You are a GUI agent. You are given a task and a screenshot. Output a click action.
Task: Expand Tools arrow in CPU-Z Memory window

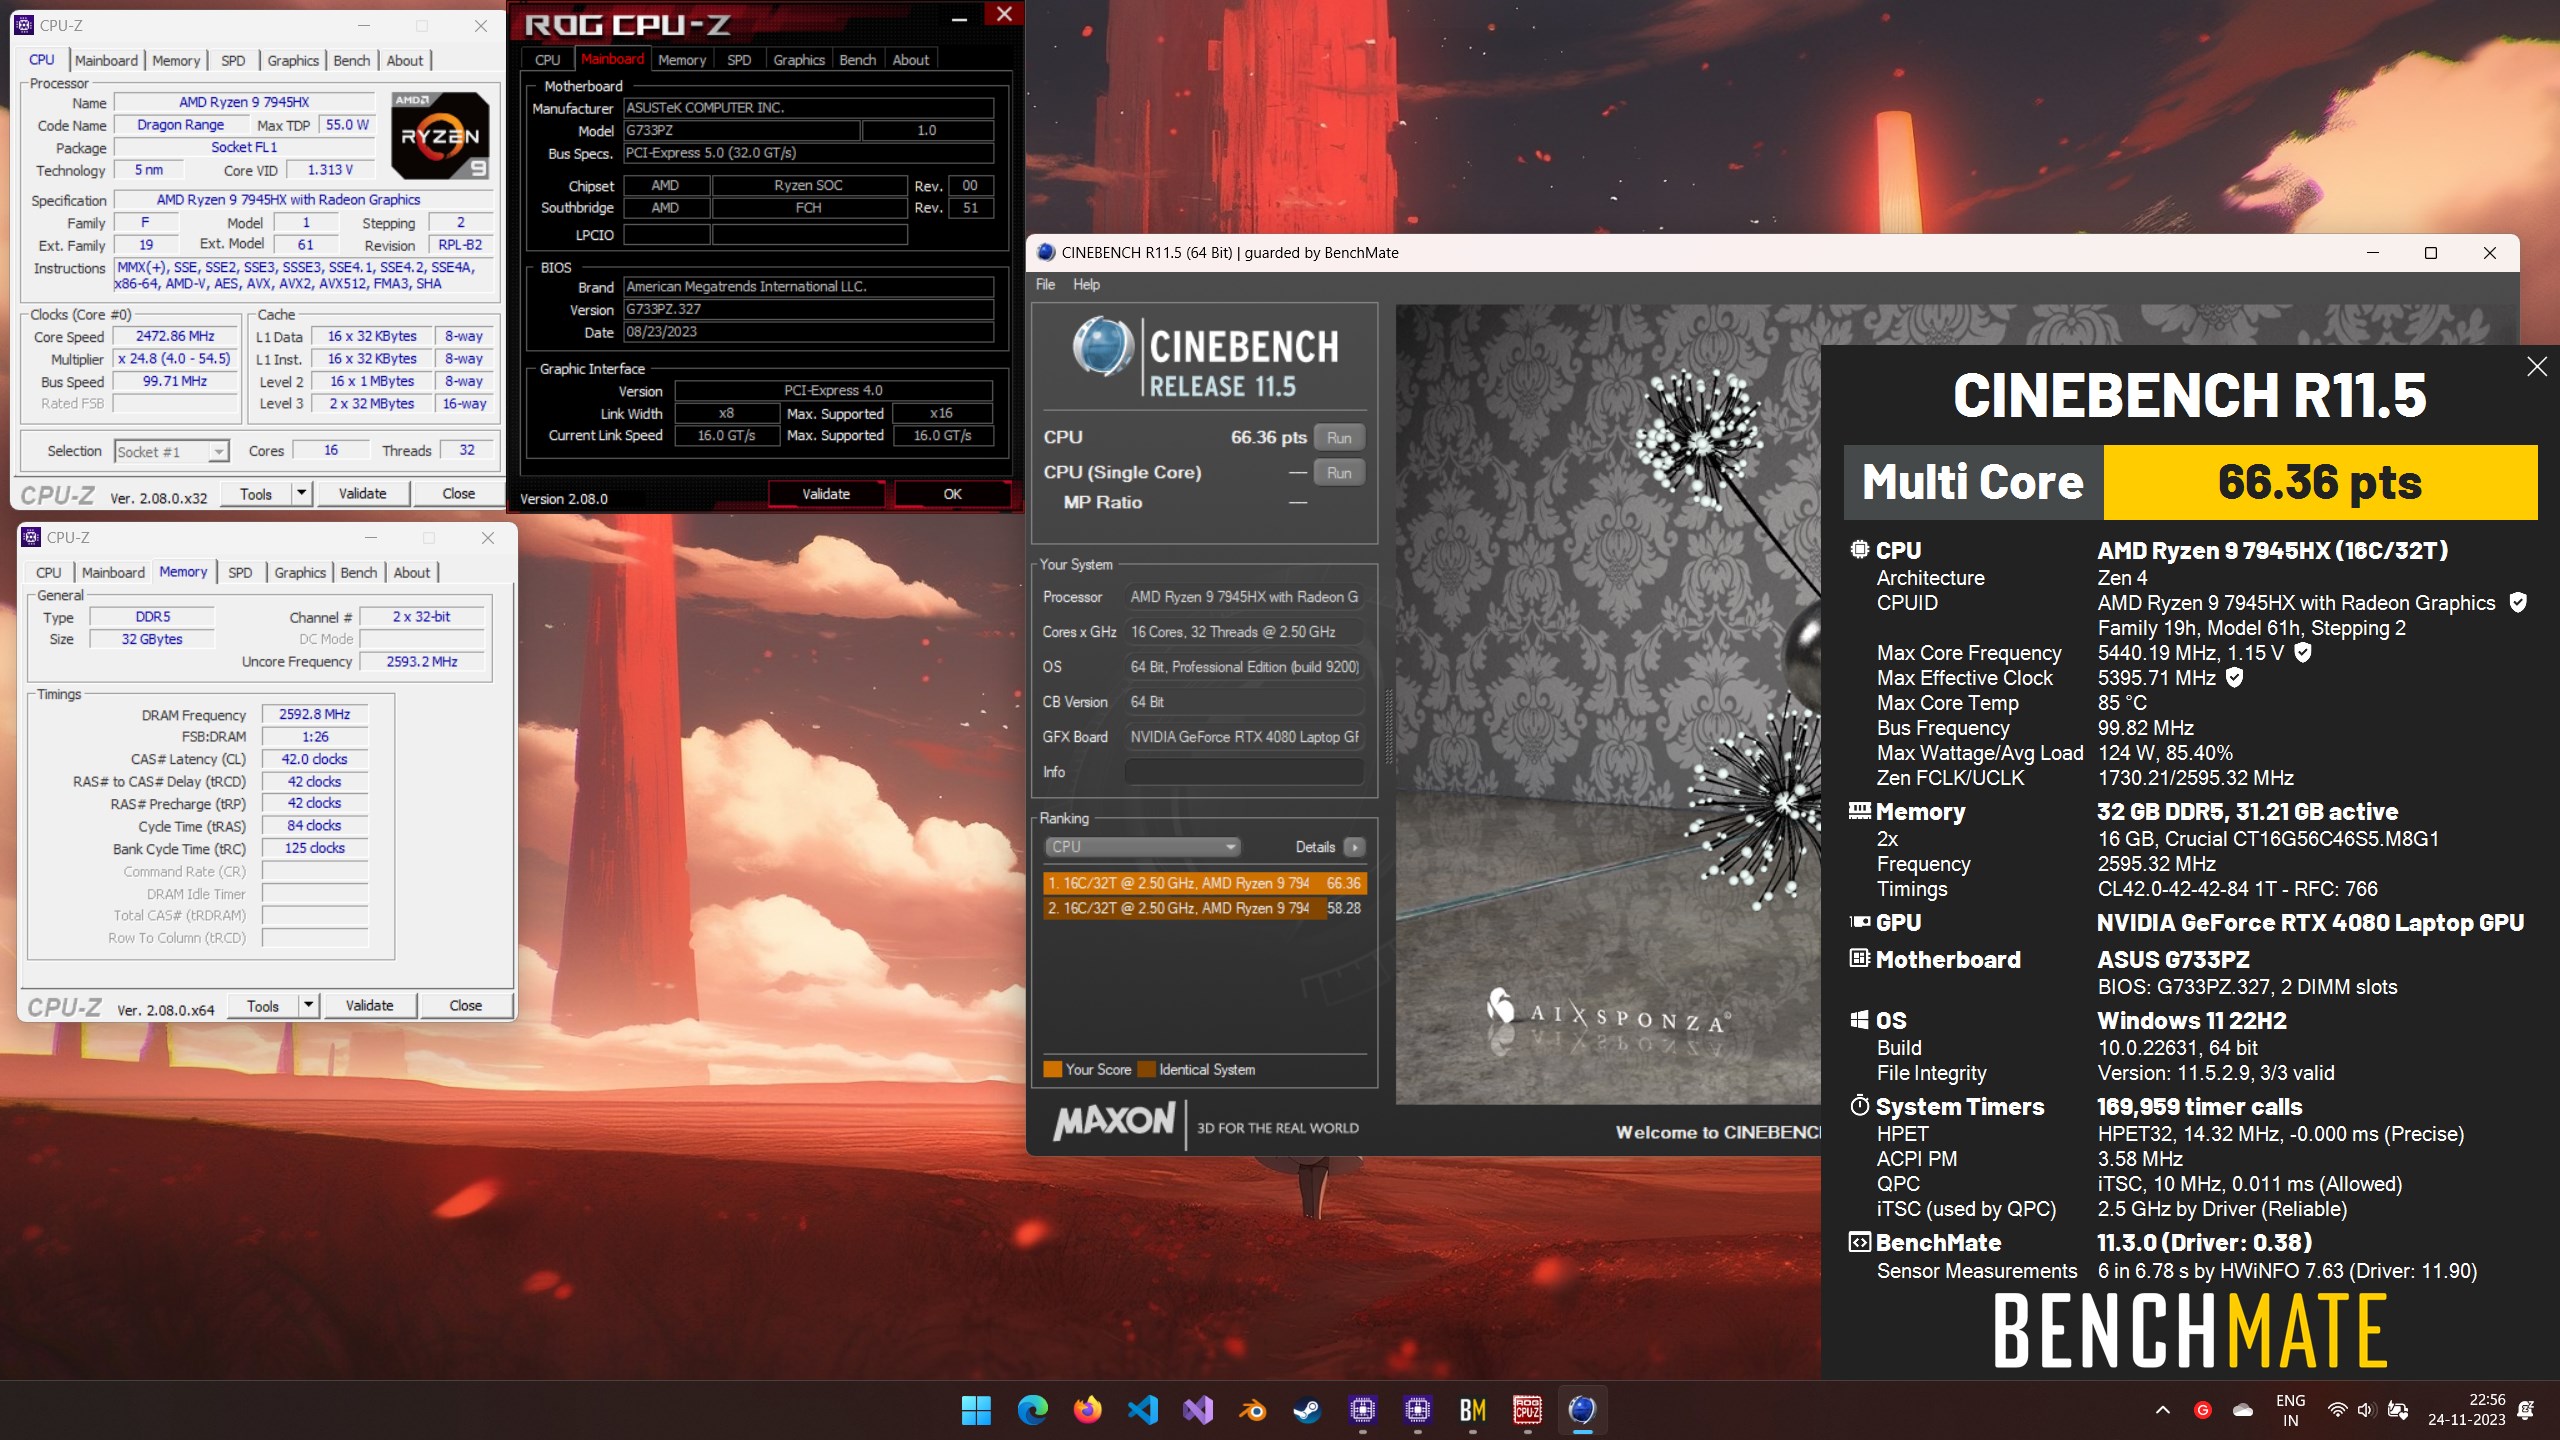(308, 1005)
